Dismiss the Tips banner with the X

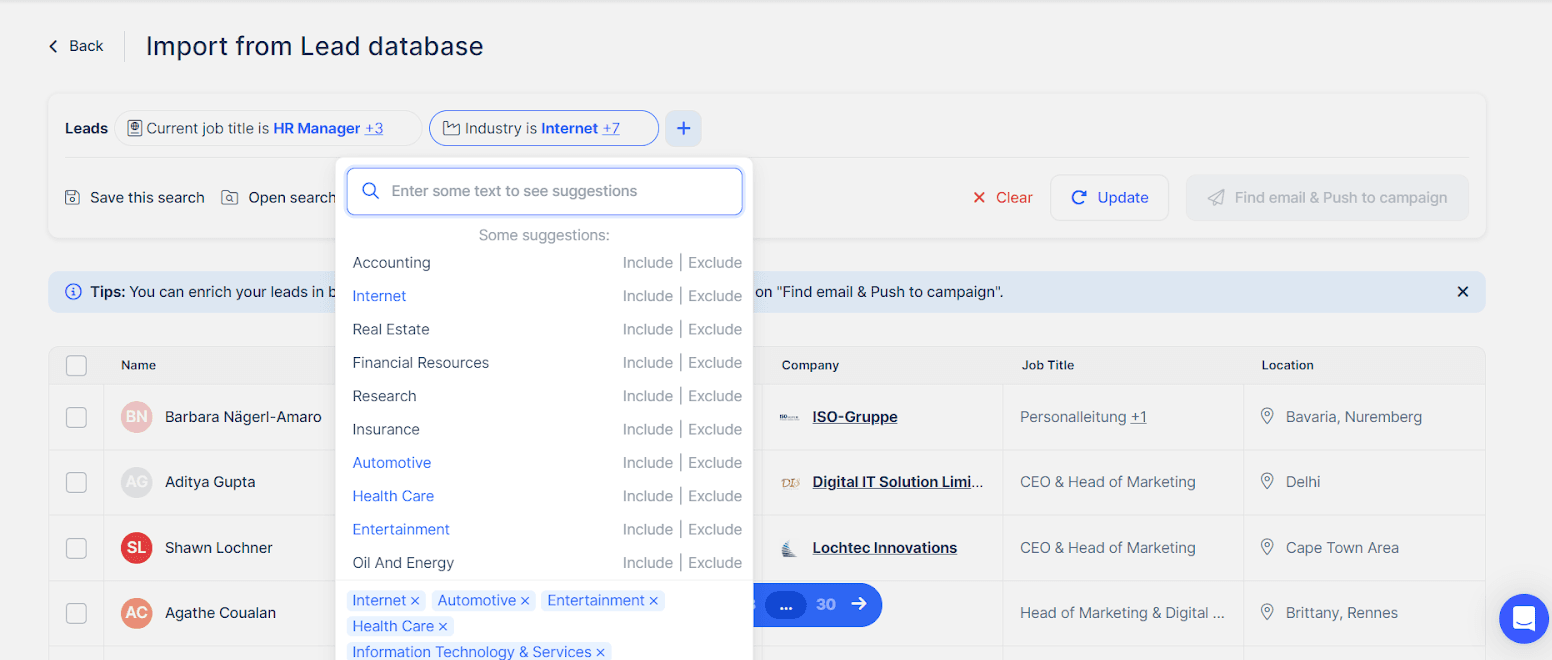coord(1462,291)
